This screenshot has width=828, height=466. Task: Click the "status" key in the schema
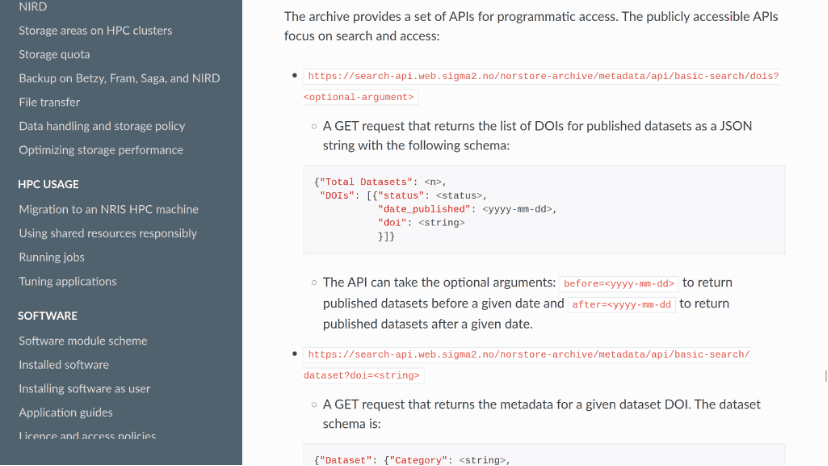click(x=401, y=195)
